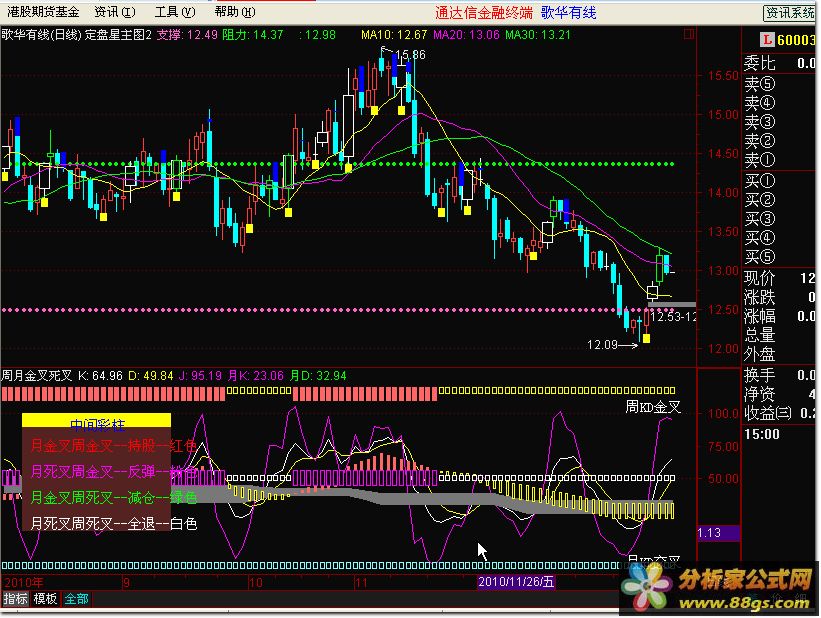Viewport: 821px width, 618px height.
Task: Click the J: 95.19 value
Action: click(x=200, y=376)
